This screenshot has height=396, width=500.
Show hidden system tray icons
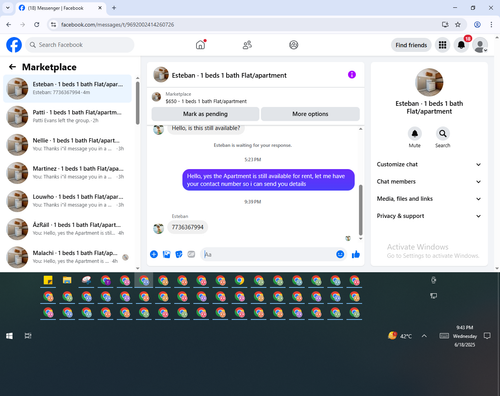(x=424, y=336)
